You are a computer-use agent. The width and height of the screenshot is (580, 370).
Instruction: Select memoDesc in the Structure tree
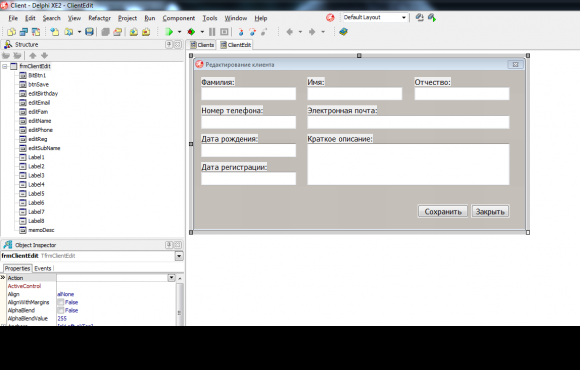coord(41,230)
